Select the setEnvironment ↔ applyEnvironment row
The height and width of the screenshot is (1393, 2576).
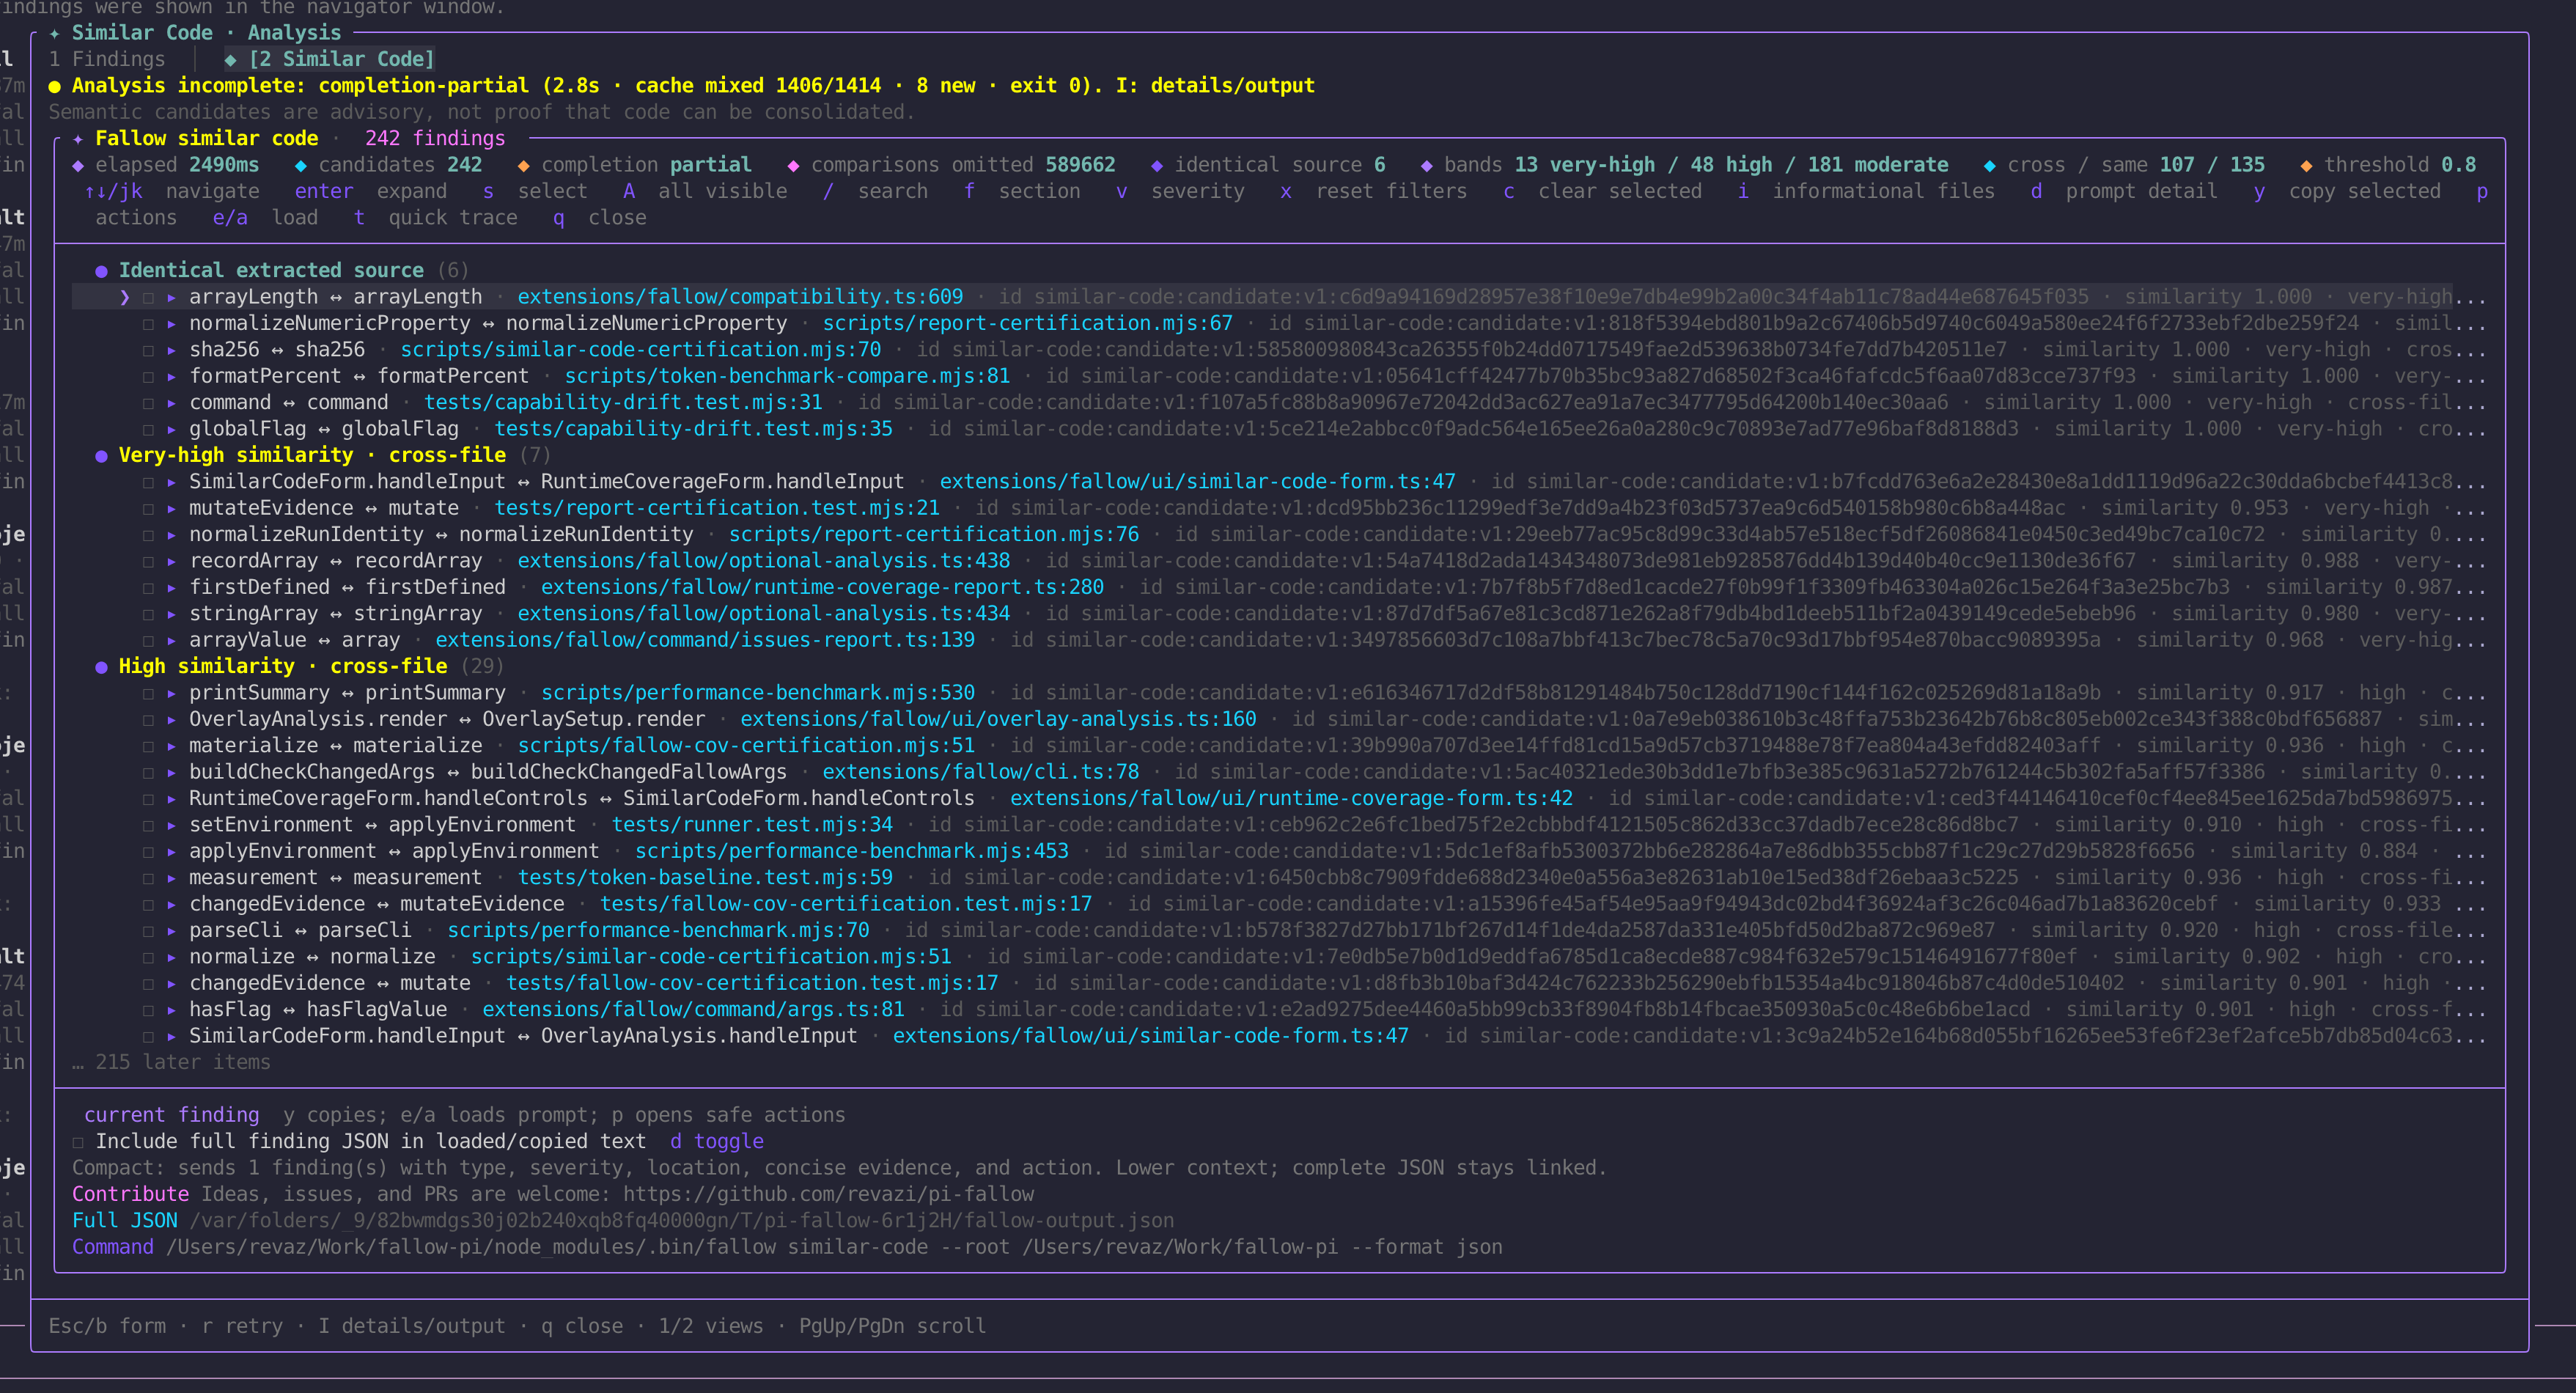tap(1279, 826)
